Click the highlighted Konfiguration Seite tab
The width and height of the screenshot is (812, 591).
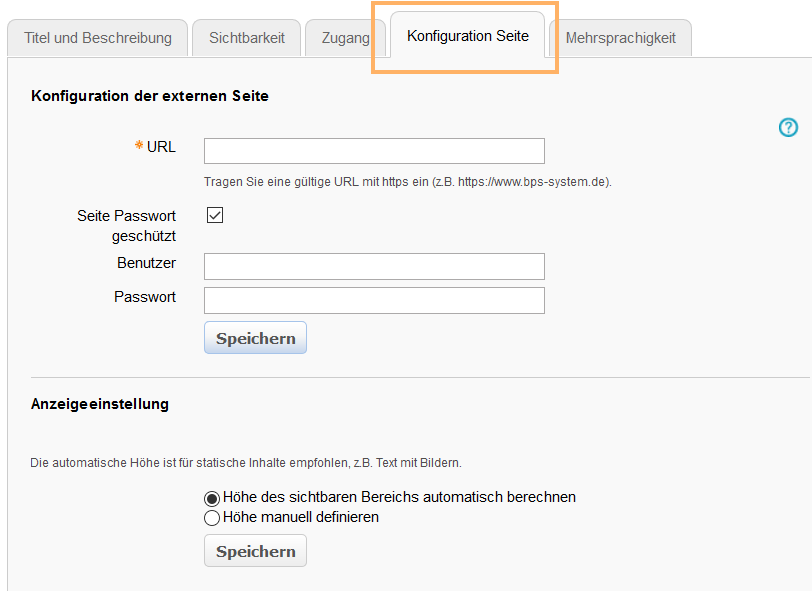point(467,36)
